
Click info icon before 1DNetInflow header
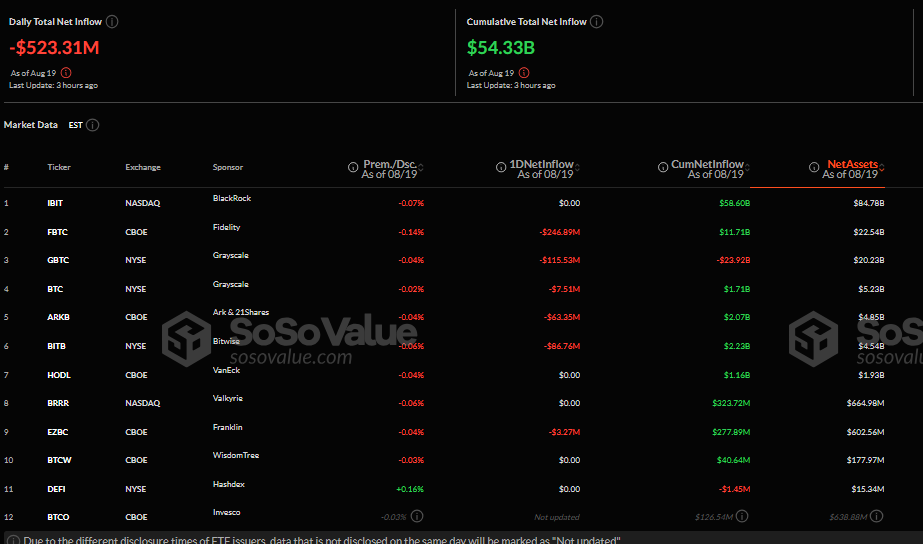pos(501,167)
